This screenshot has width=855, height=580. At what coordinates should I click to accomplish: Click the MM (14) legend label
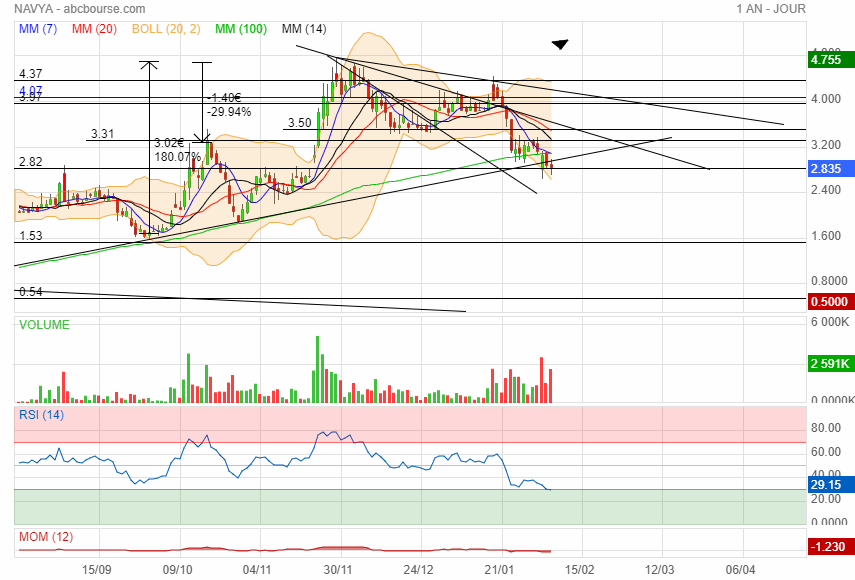click(304, 29)
